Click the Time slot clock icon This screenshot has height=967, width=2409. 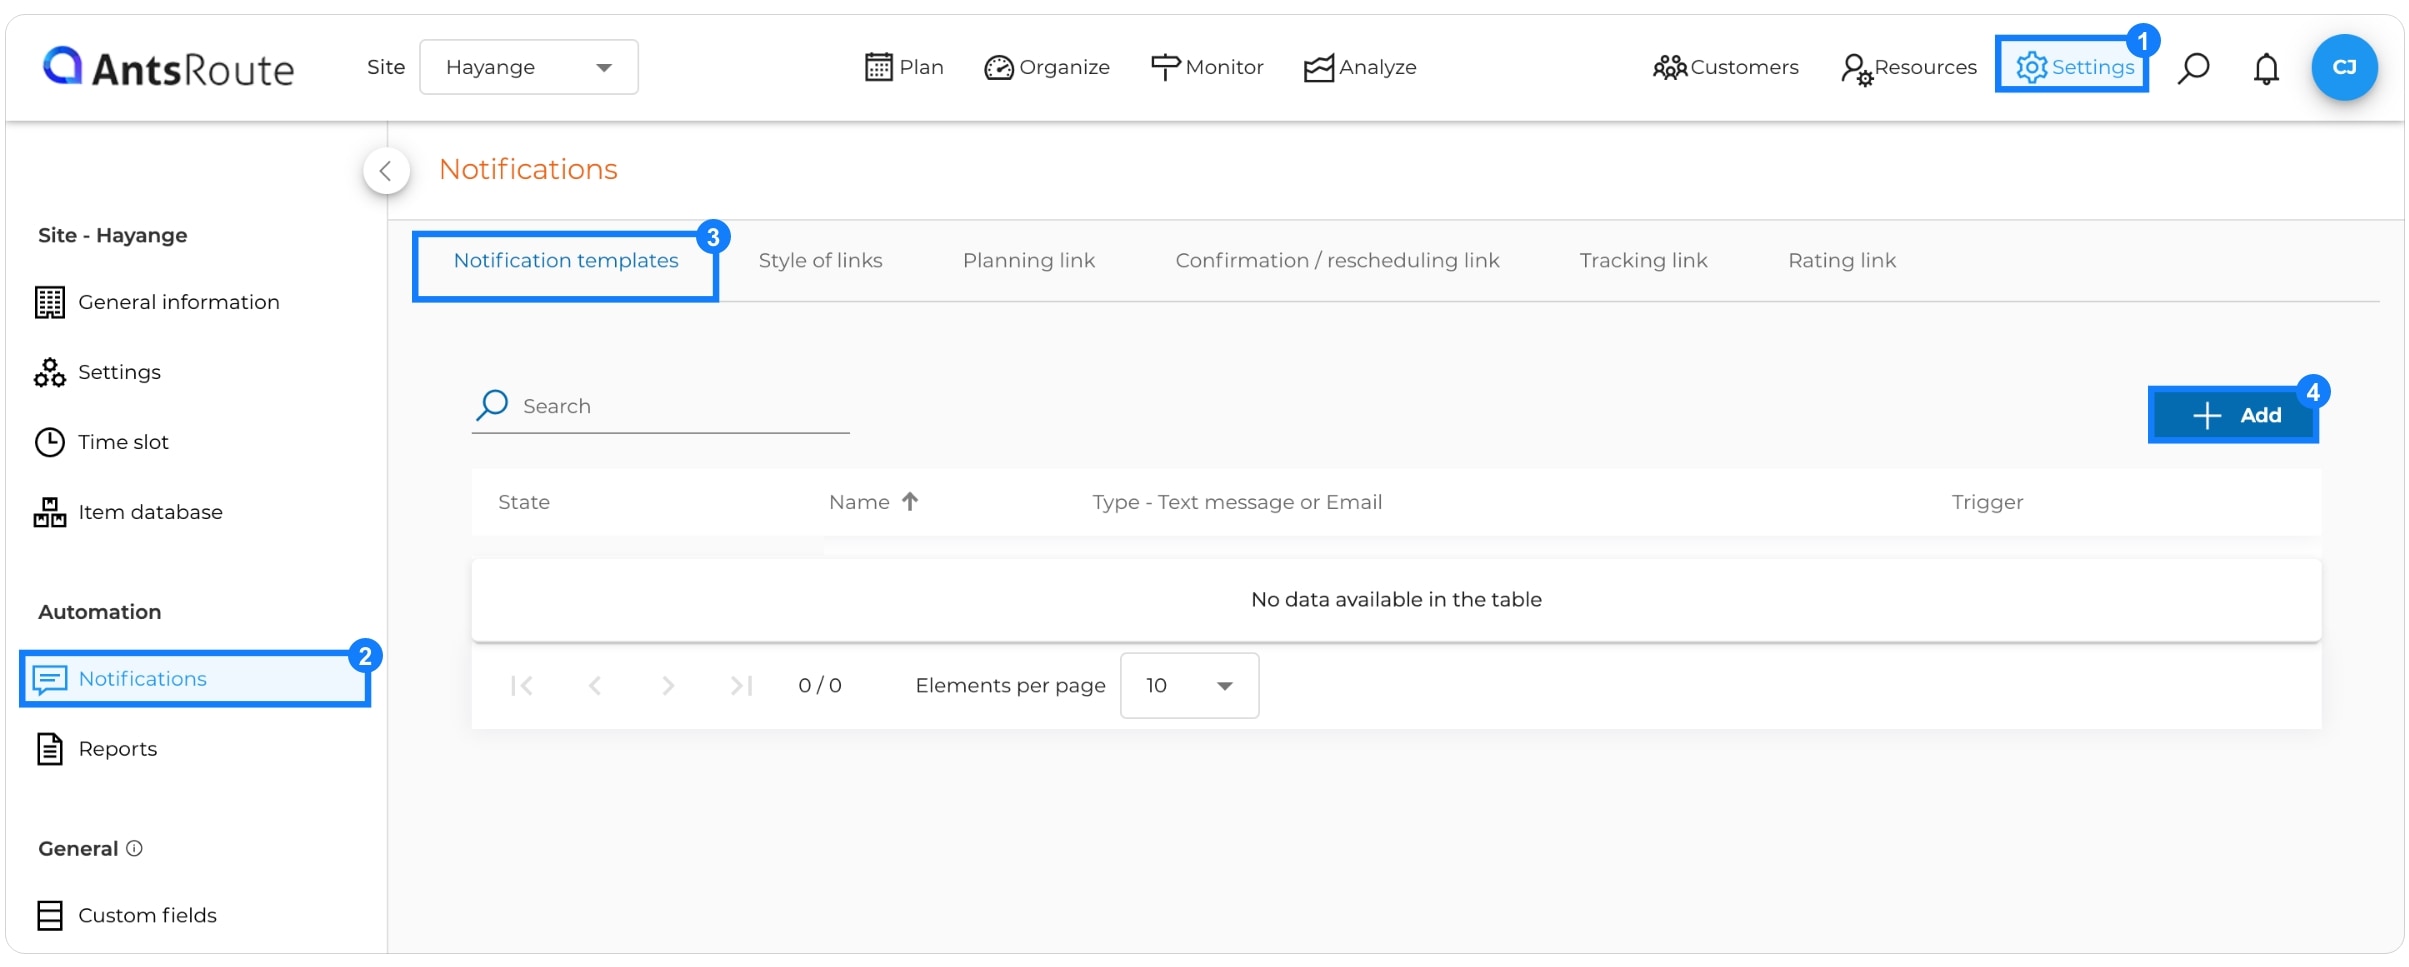tap(50, 442)
